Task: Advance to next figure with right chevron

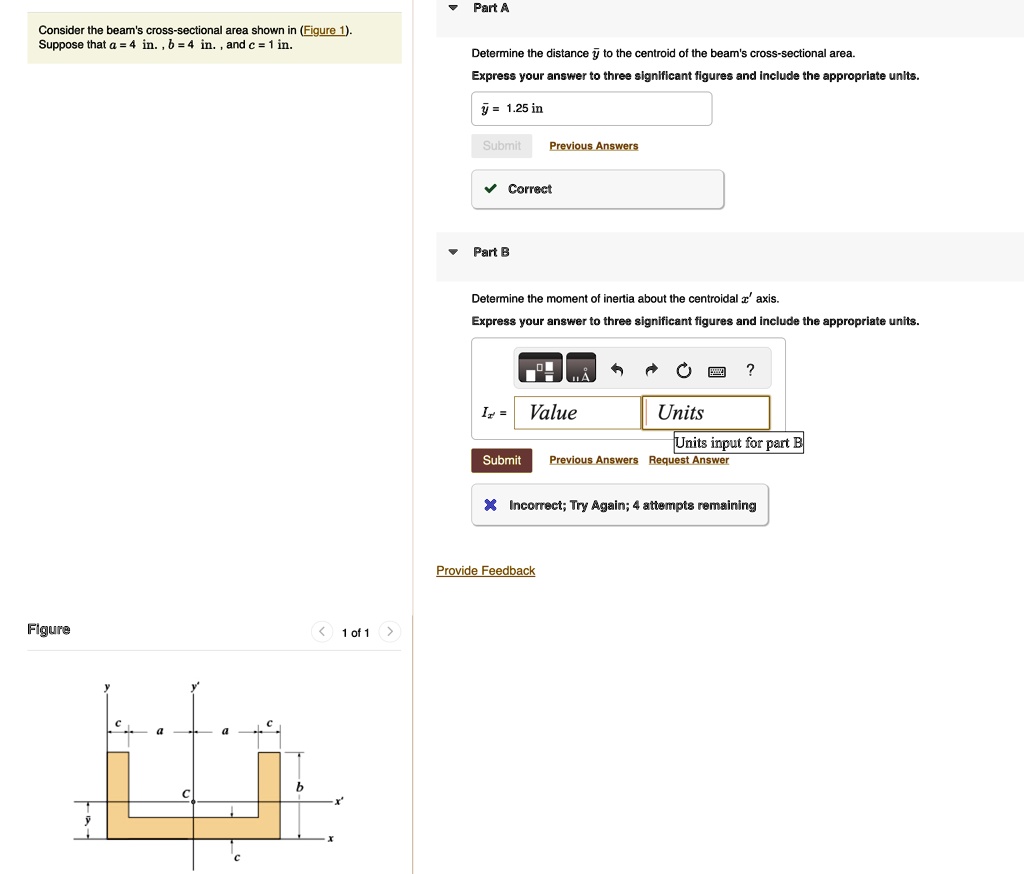Action: 389,632
